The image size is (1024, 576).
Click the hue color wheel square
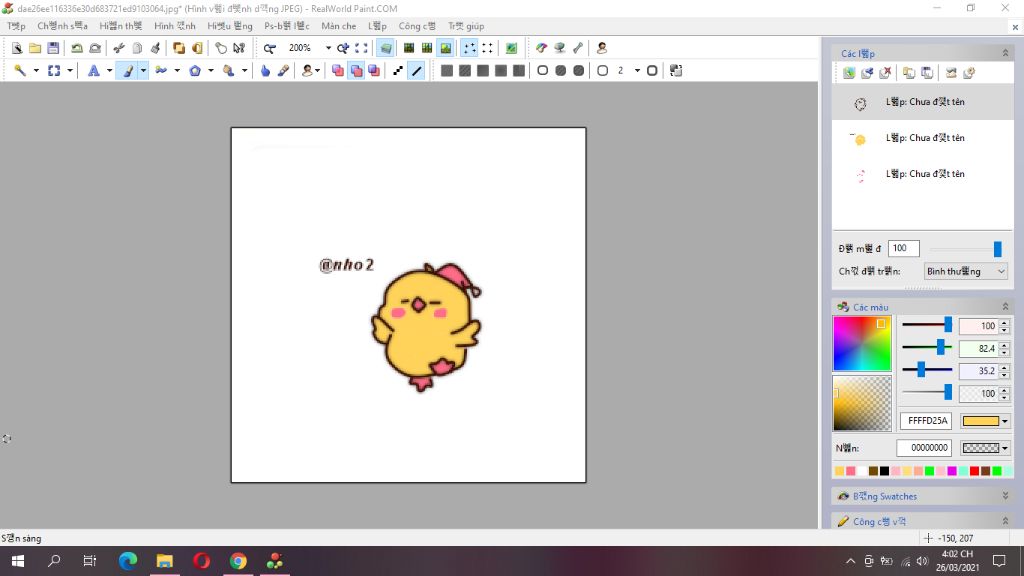pos(862,344)
